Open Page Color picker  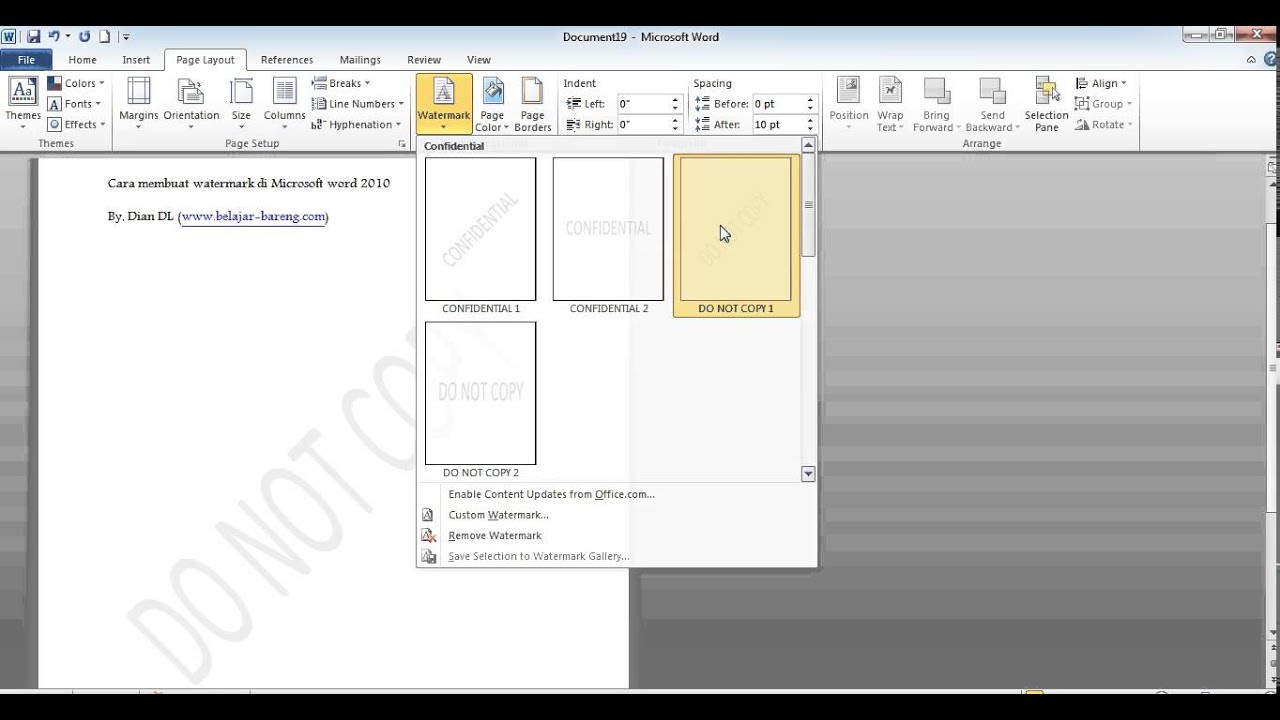[492, 103]
